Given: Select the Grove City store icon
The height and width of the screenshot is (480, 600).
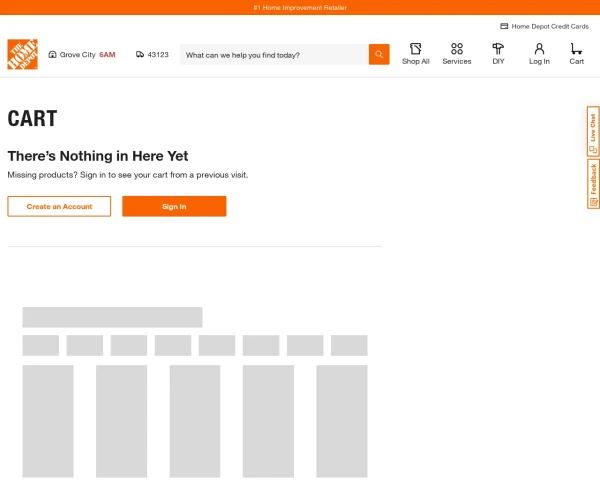Looking at the screenshot, I should (52, 55).
